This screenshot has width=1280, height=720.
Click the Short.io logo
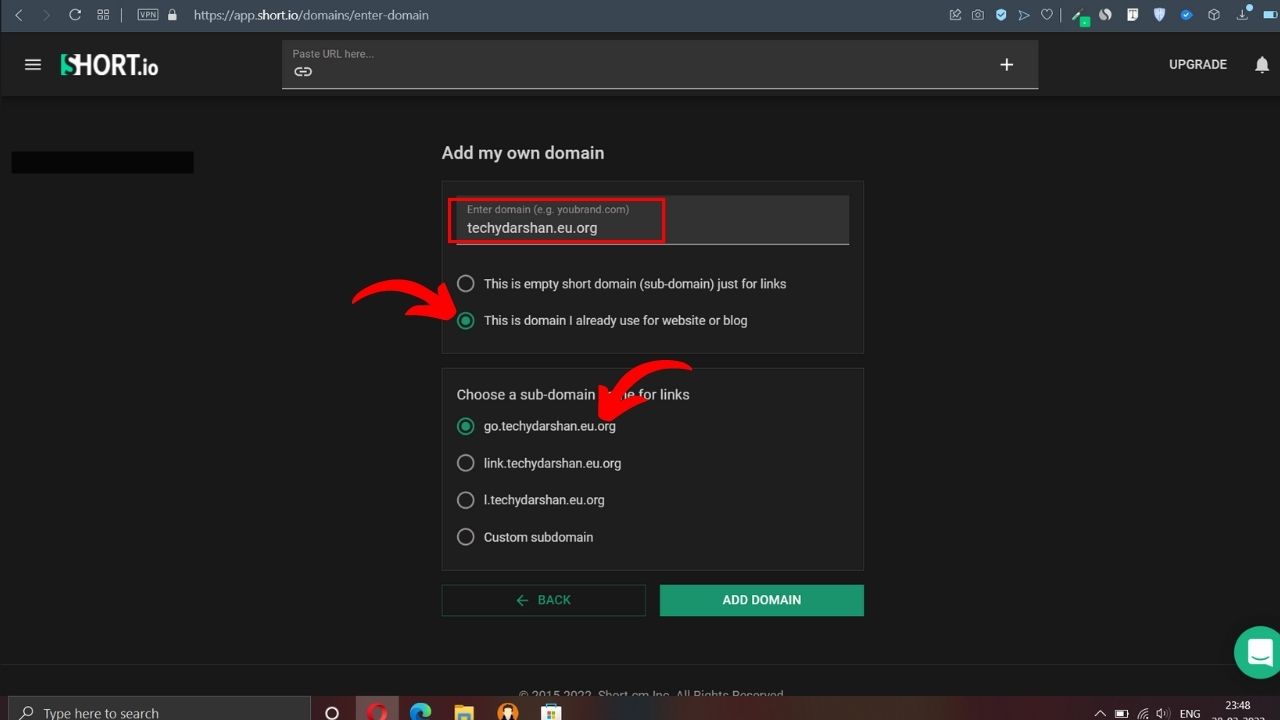coord(110,65)
